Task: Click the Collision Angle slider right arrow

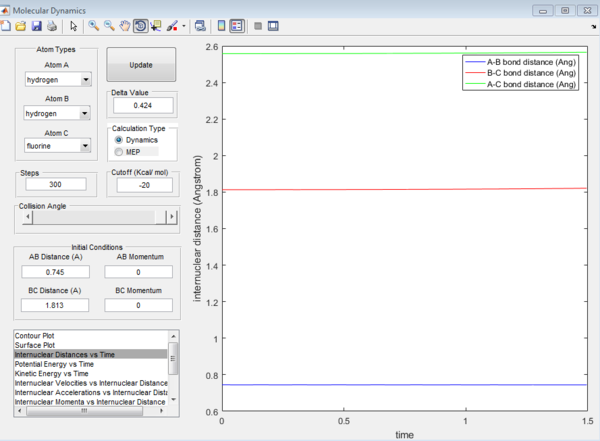Action: point(172,217)
